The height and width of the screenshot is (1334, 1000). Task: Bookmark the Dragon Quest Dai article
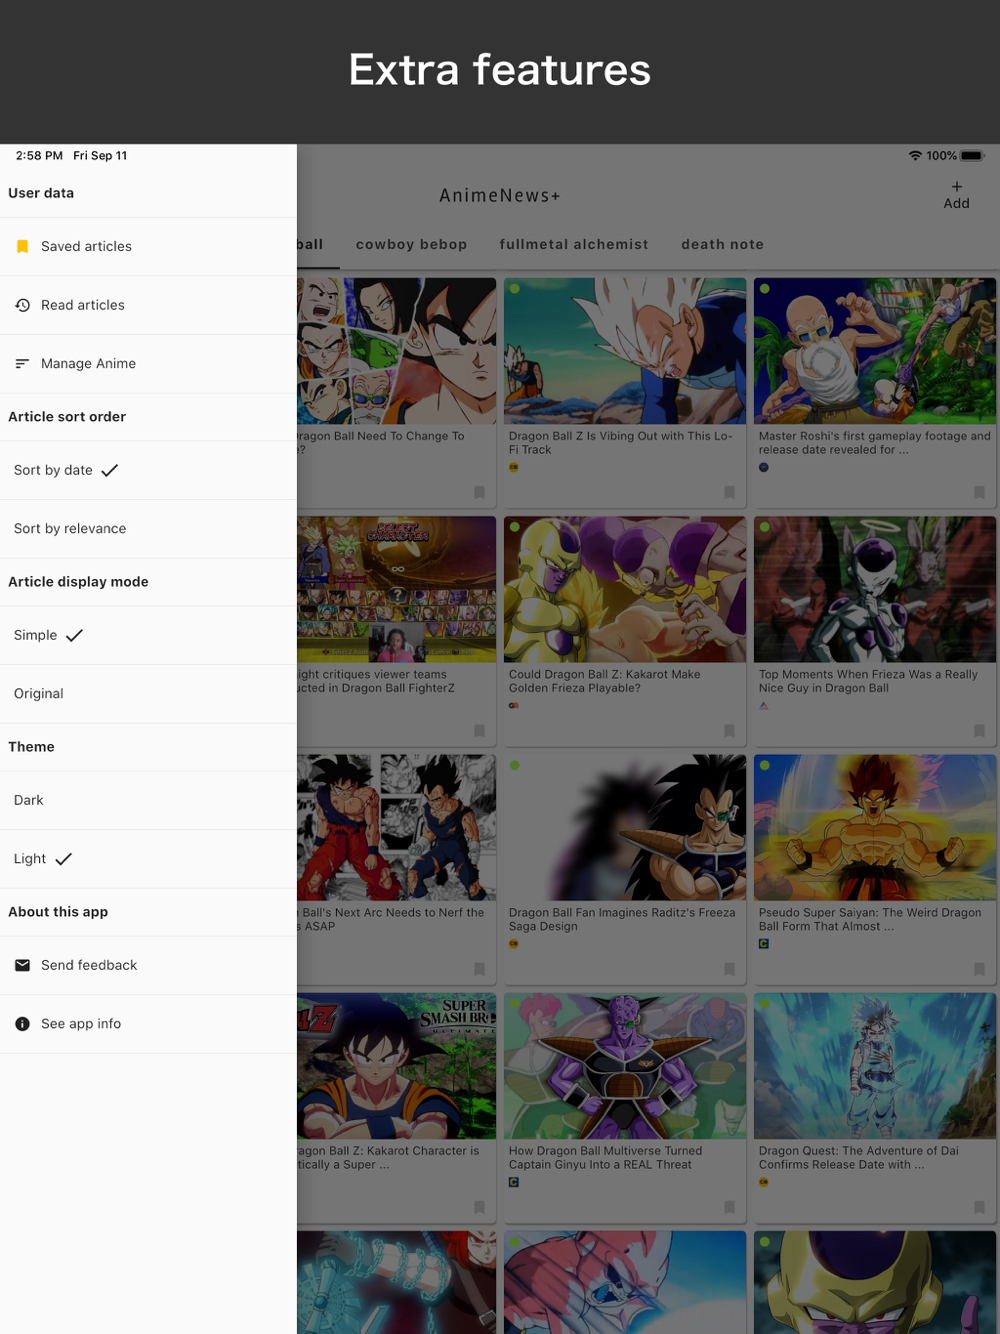click(979, 1207)
